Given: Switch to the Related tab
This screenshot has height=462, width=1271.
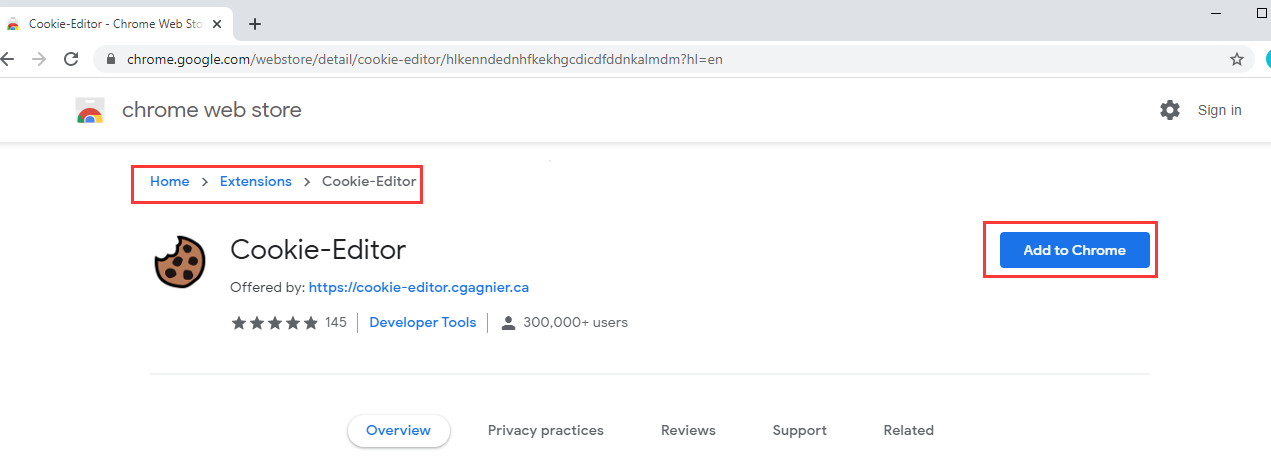Looking at the screenshot, I should pyautogui.click(x=908, y=430).
